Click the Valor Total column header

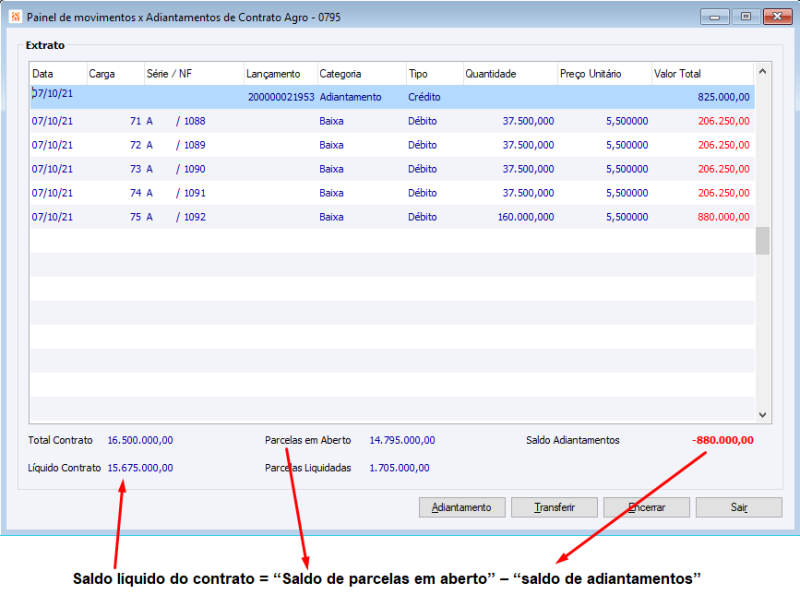click(x=703, y=73)
